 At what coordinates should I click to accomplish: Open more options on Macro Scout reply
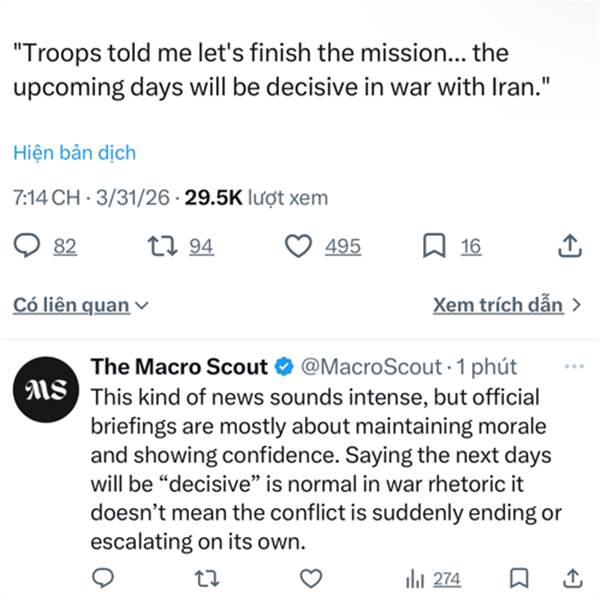(573, 367)
